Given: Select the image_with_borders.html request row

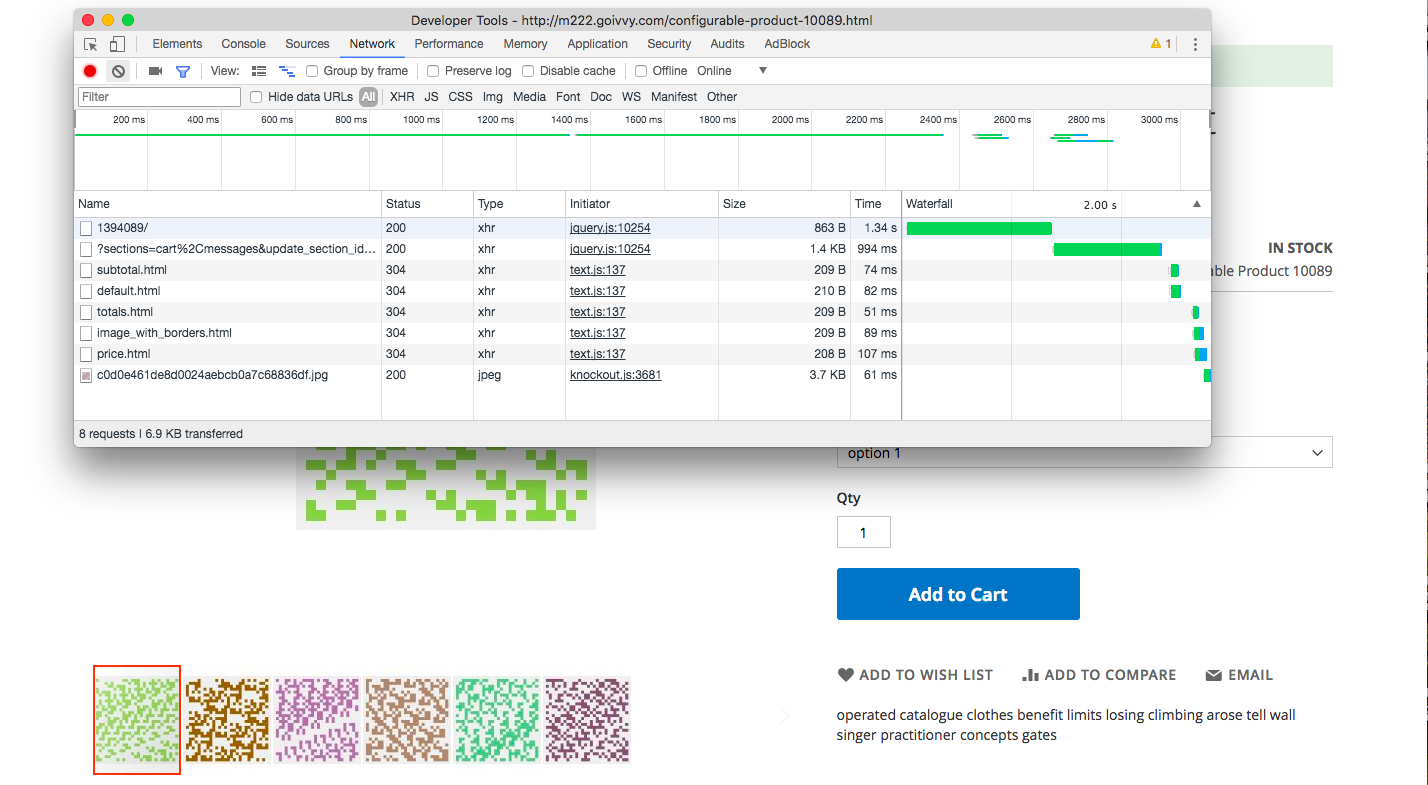Looking at the screenshot, I should [x=642, y=333].
